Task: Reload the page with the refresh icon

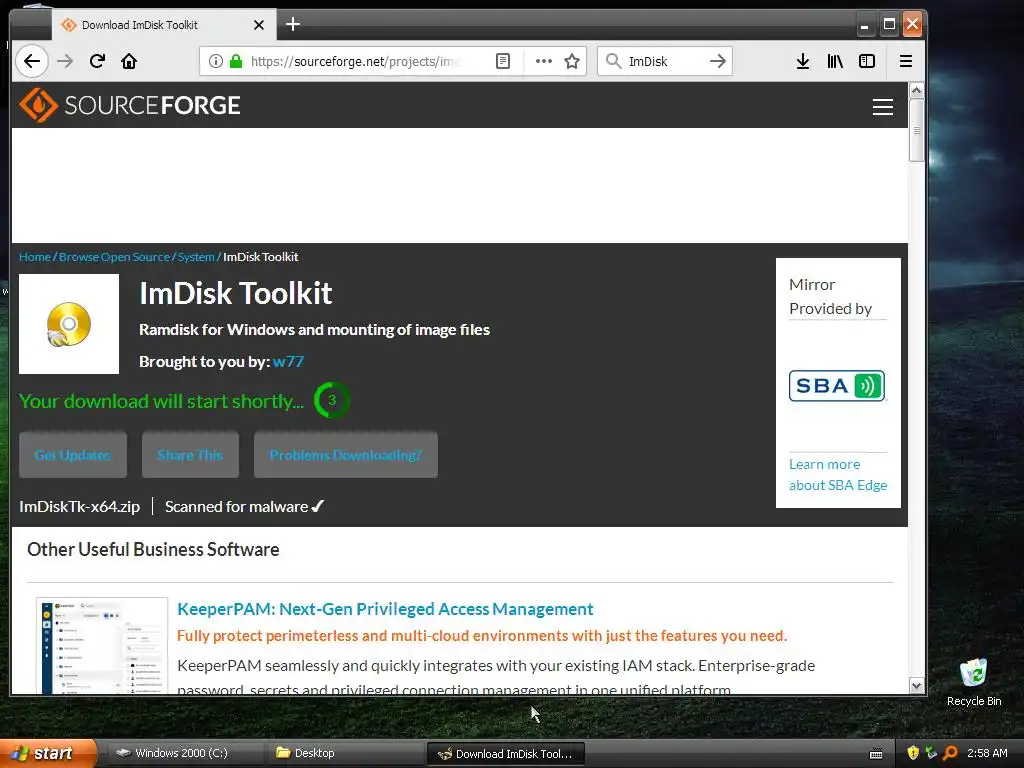Action: coord(97,61)
